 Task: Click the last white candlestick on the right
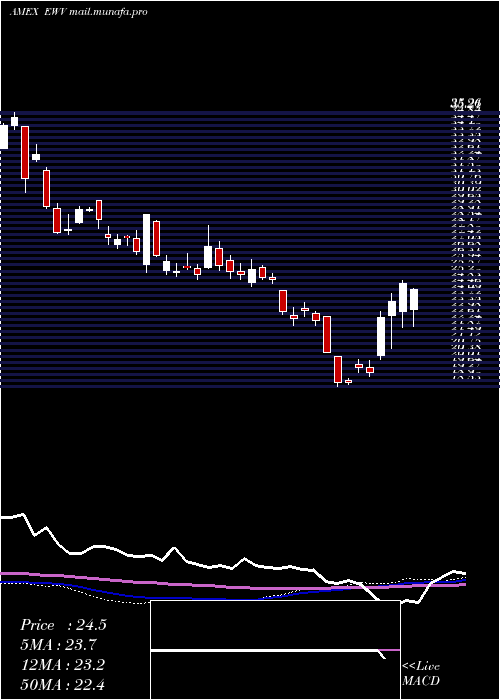(414, 300)
